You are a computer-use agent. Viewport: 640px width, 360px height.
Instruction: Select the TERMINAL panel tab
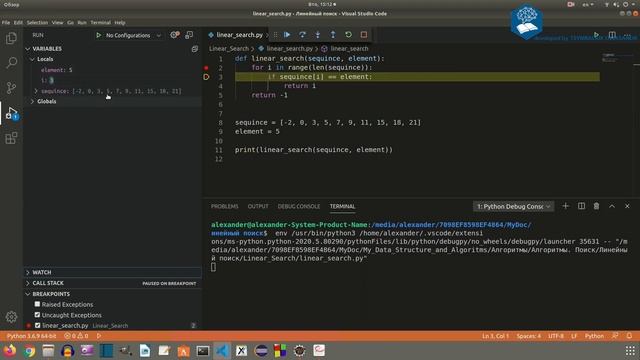(x=342, y=207)
